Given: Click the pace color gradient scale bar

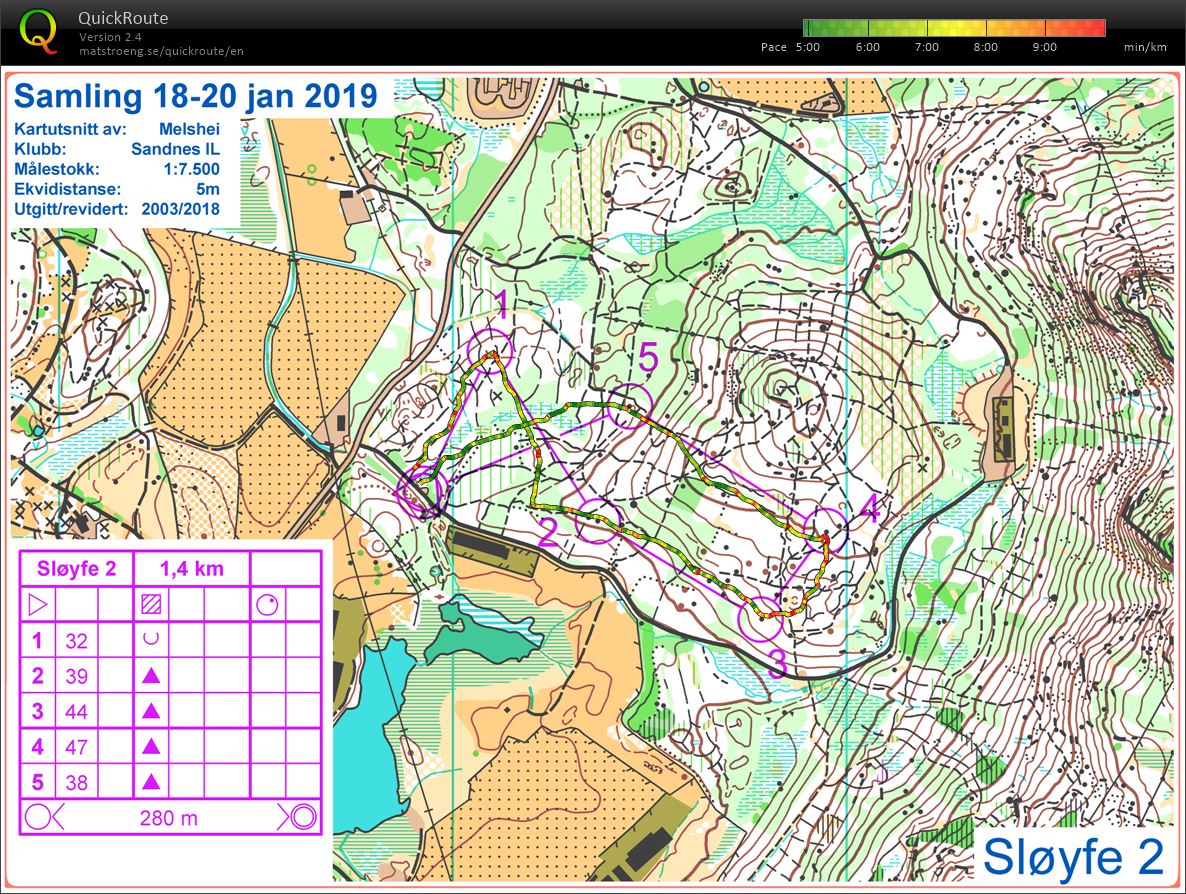Looking at the screenshot, I should [954, 28].
